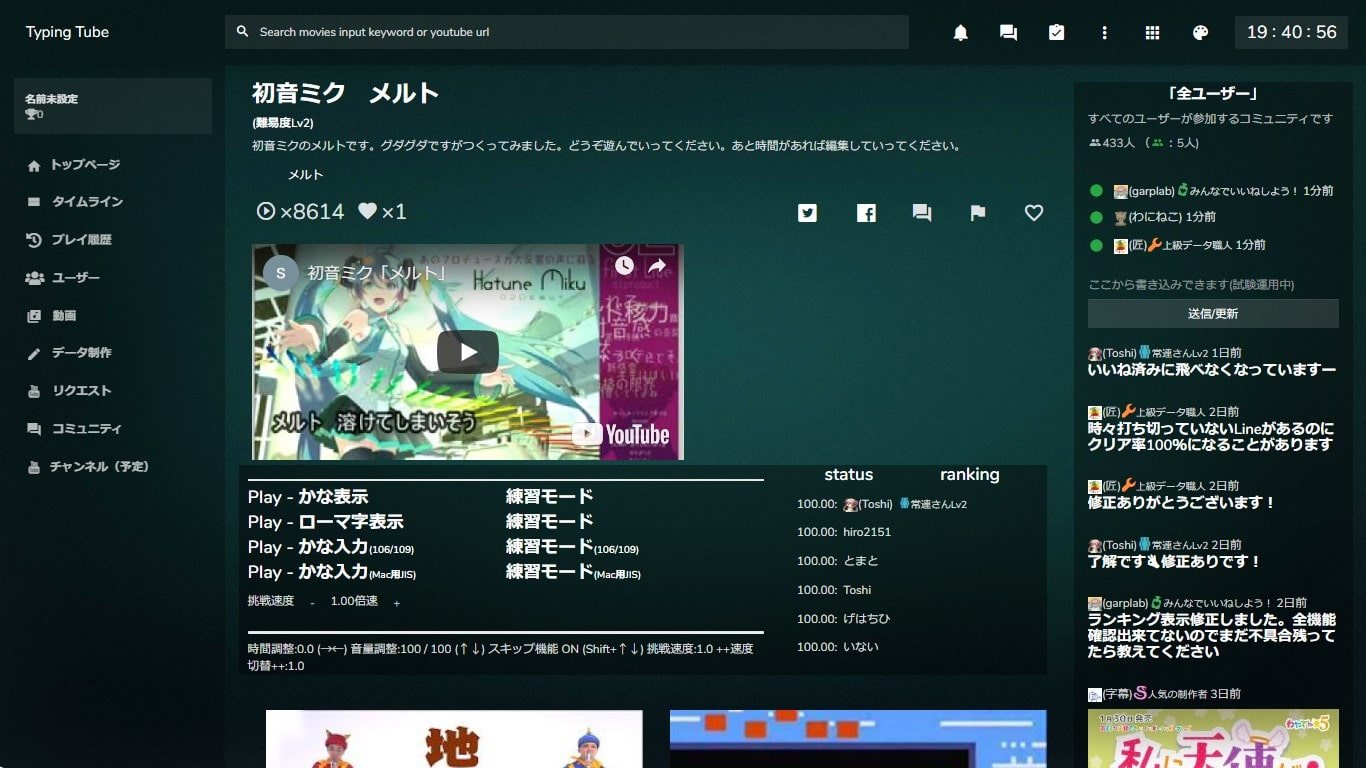Open the checklist clipboard icon

coord(1056,32)
